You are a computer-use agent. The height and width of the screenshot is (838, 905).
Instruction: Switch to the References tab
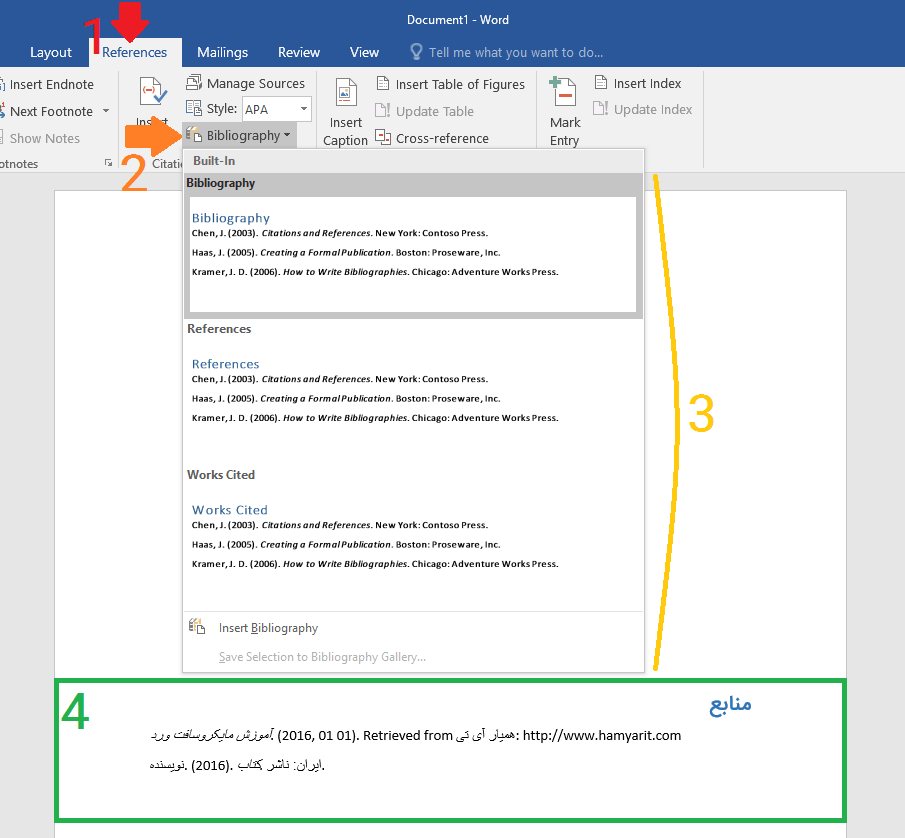[x=134, y=53]
